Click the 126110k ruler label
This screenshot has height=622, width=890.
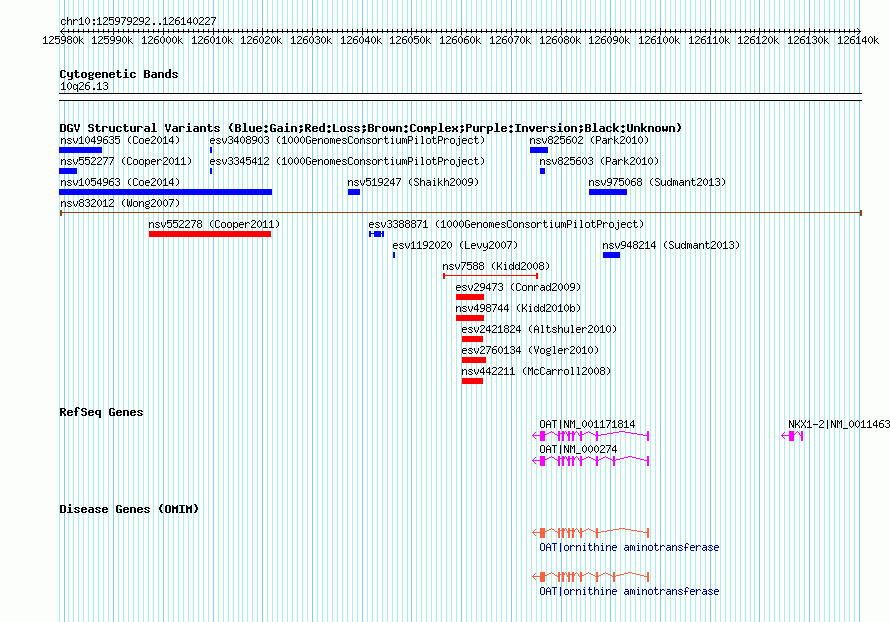point(709,40)
